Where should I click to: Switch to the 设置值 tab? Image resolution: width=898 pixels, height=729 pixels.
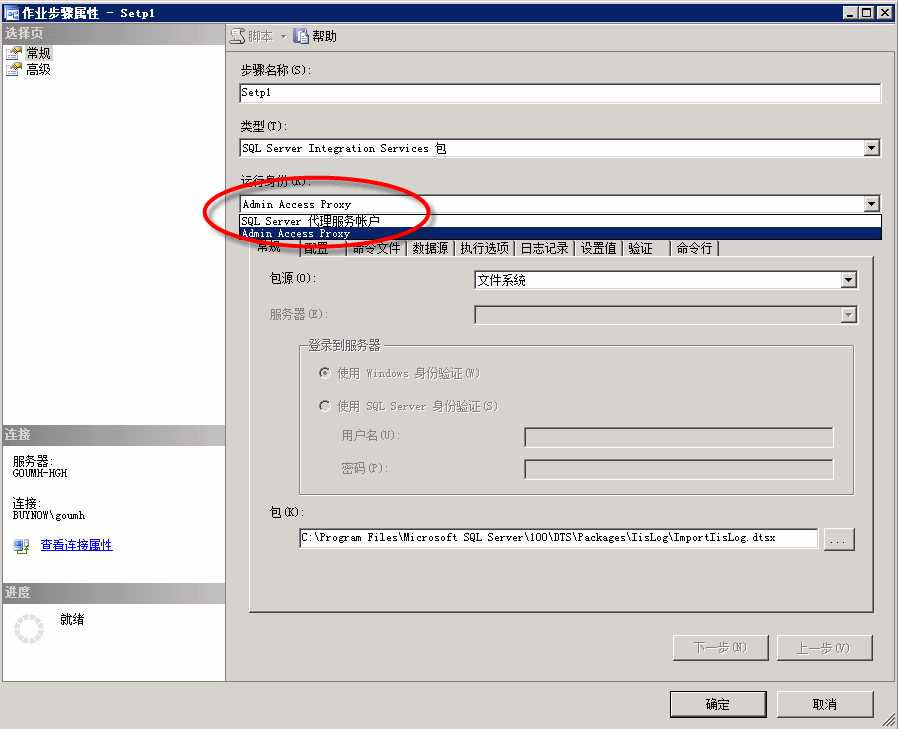click(598, 248)
